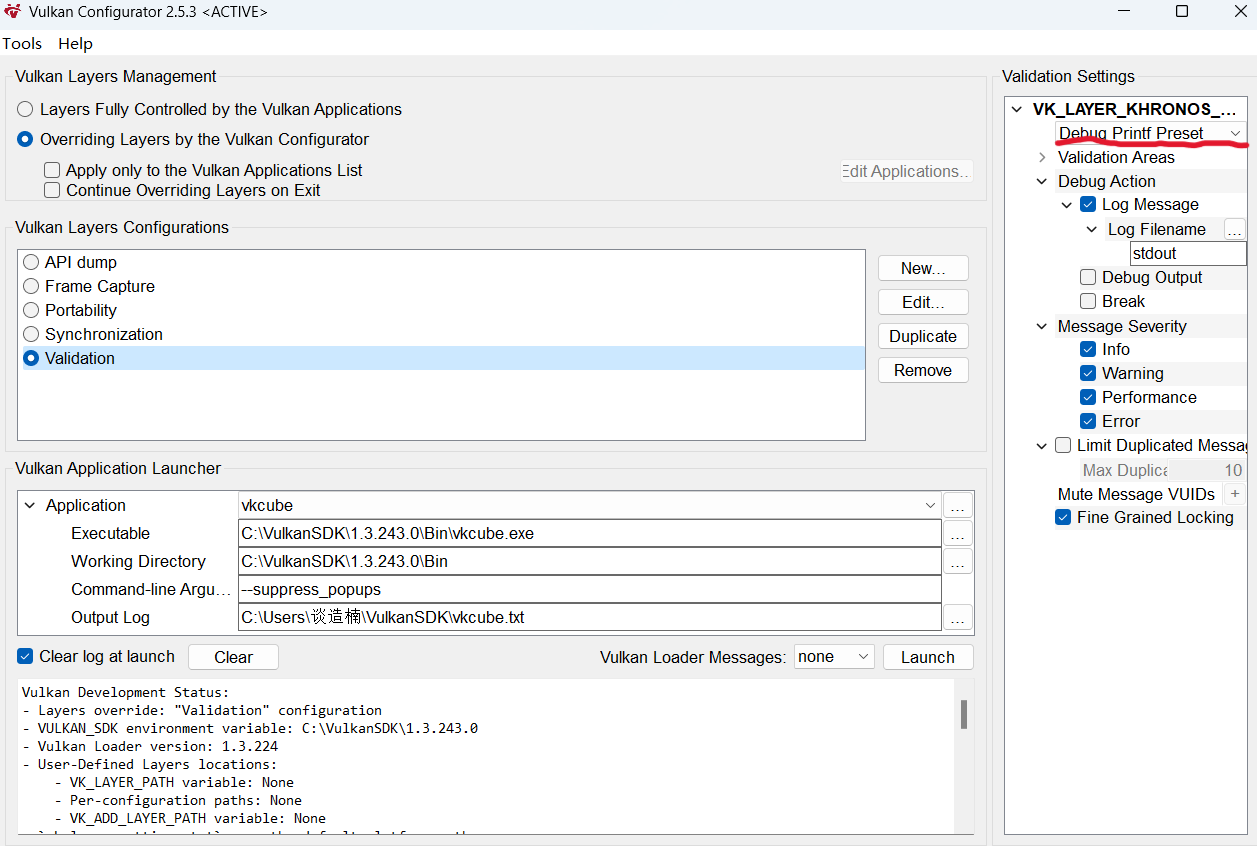Click the Mute Message VUIDs label

1136,494
